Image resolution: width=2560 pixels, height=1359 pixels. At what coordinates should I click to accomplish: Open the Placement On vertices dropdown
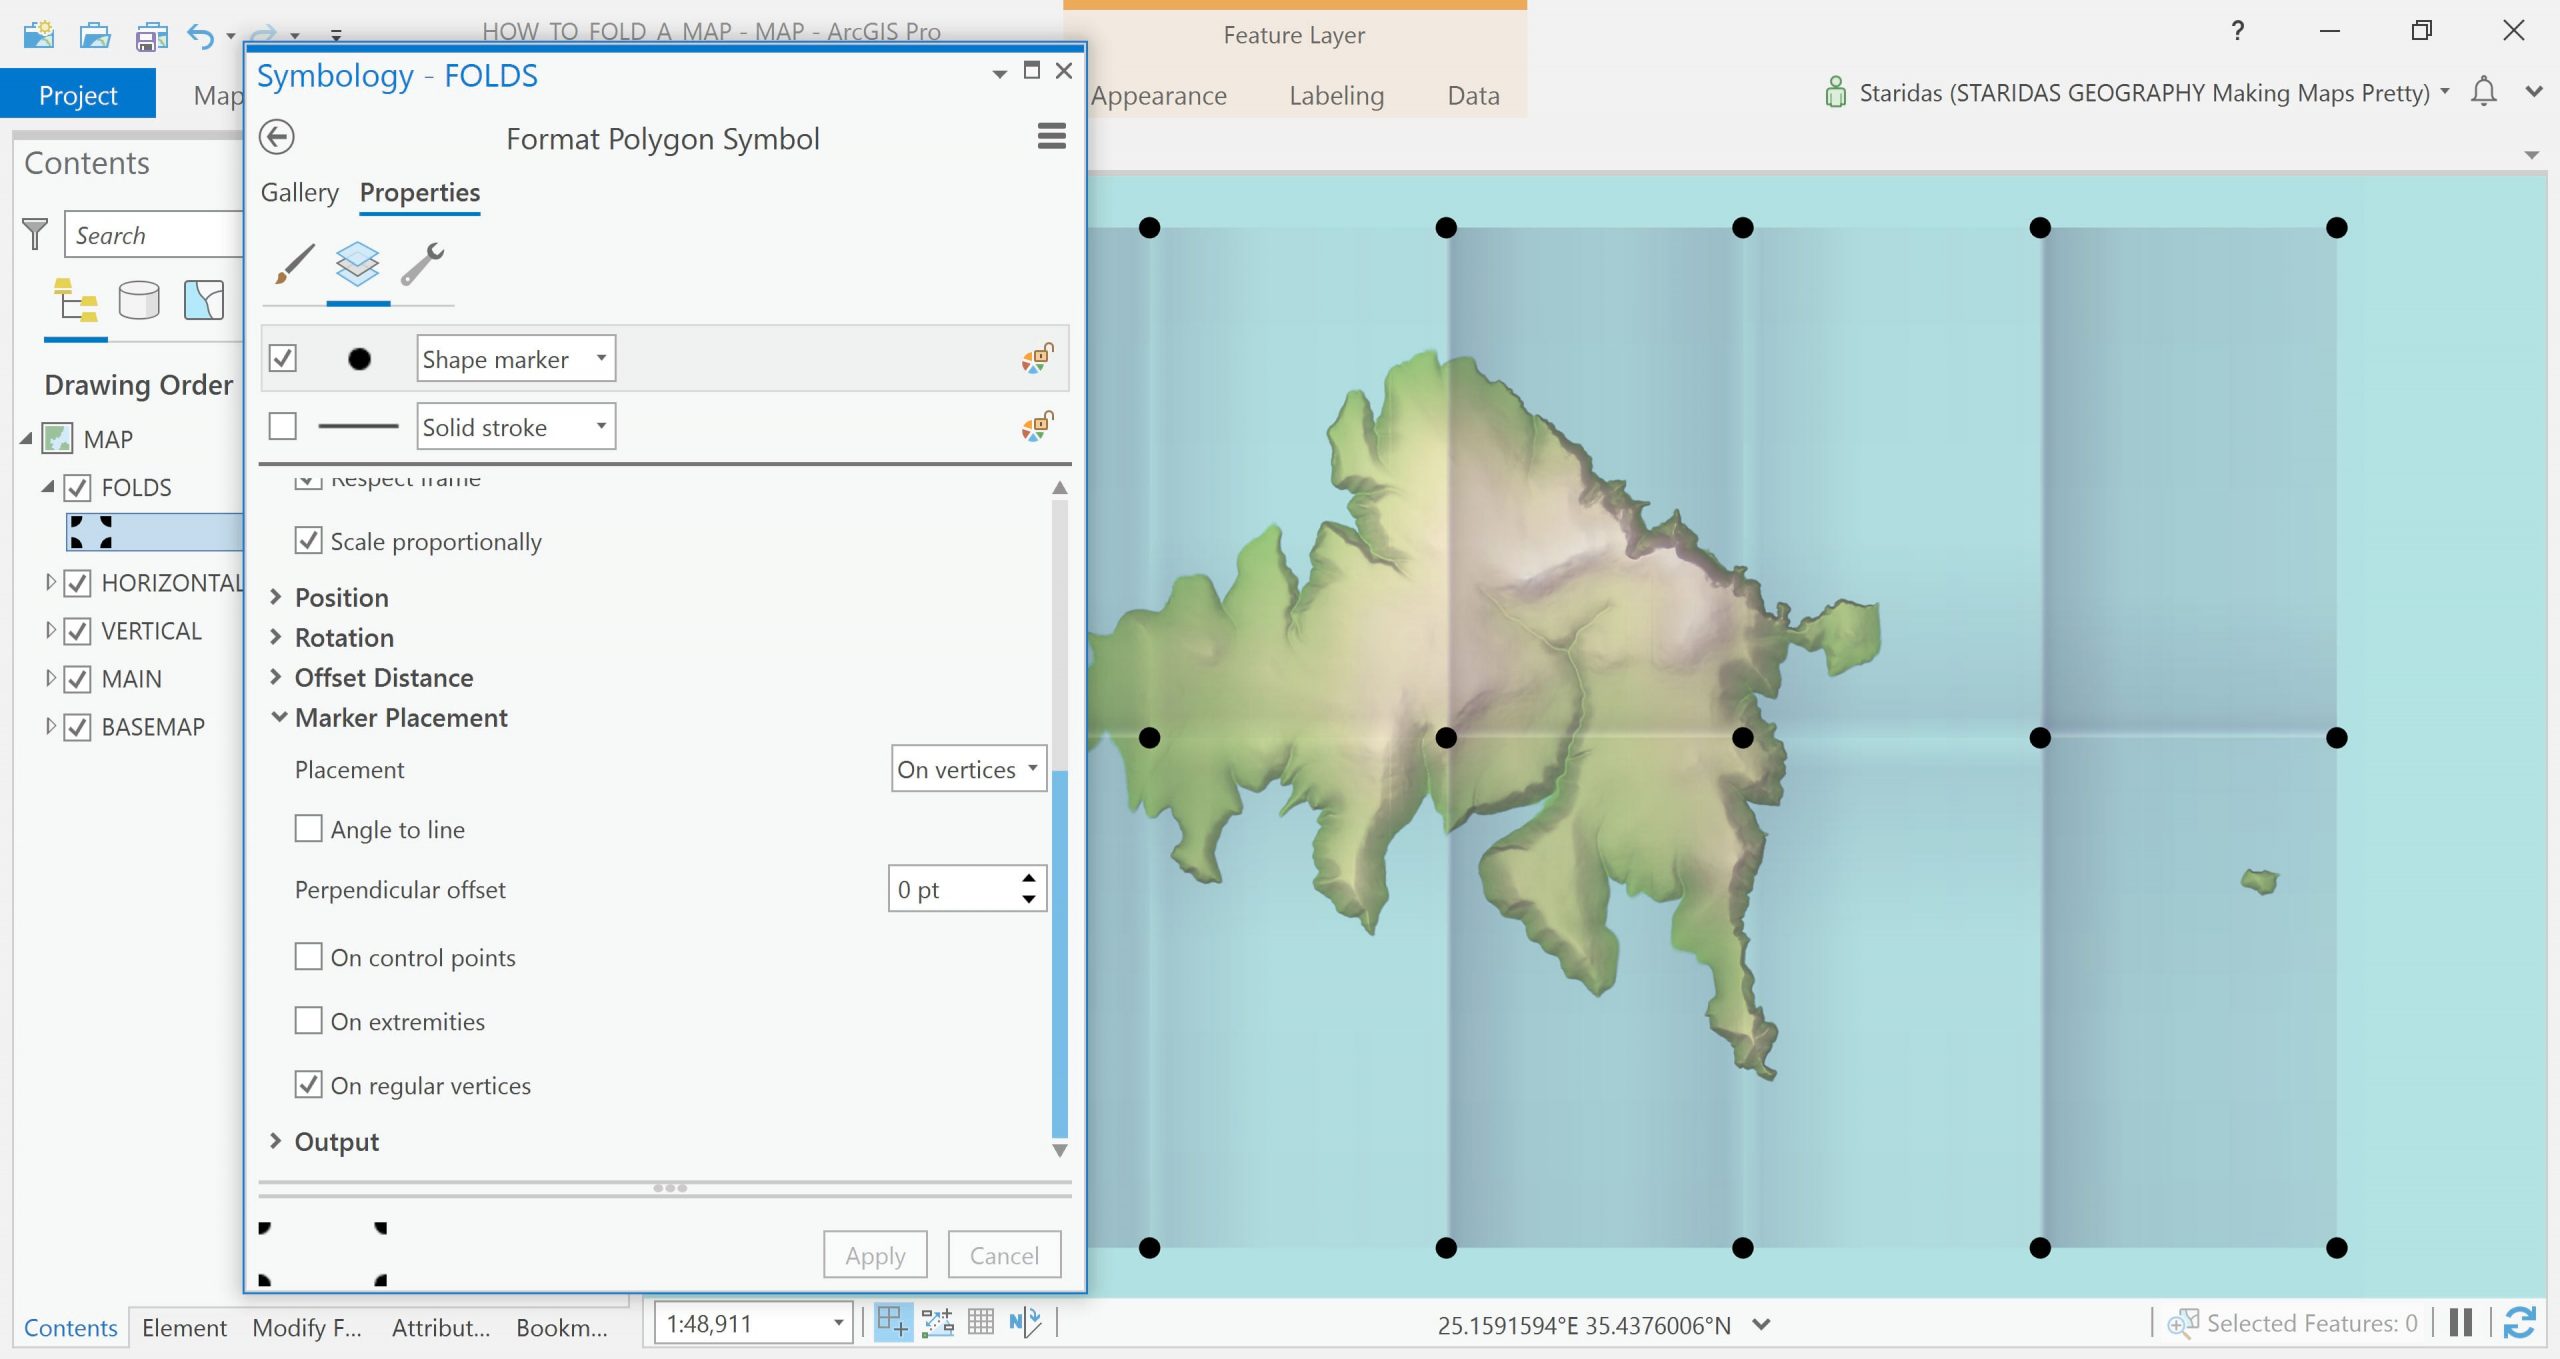tap(968, 769)
